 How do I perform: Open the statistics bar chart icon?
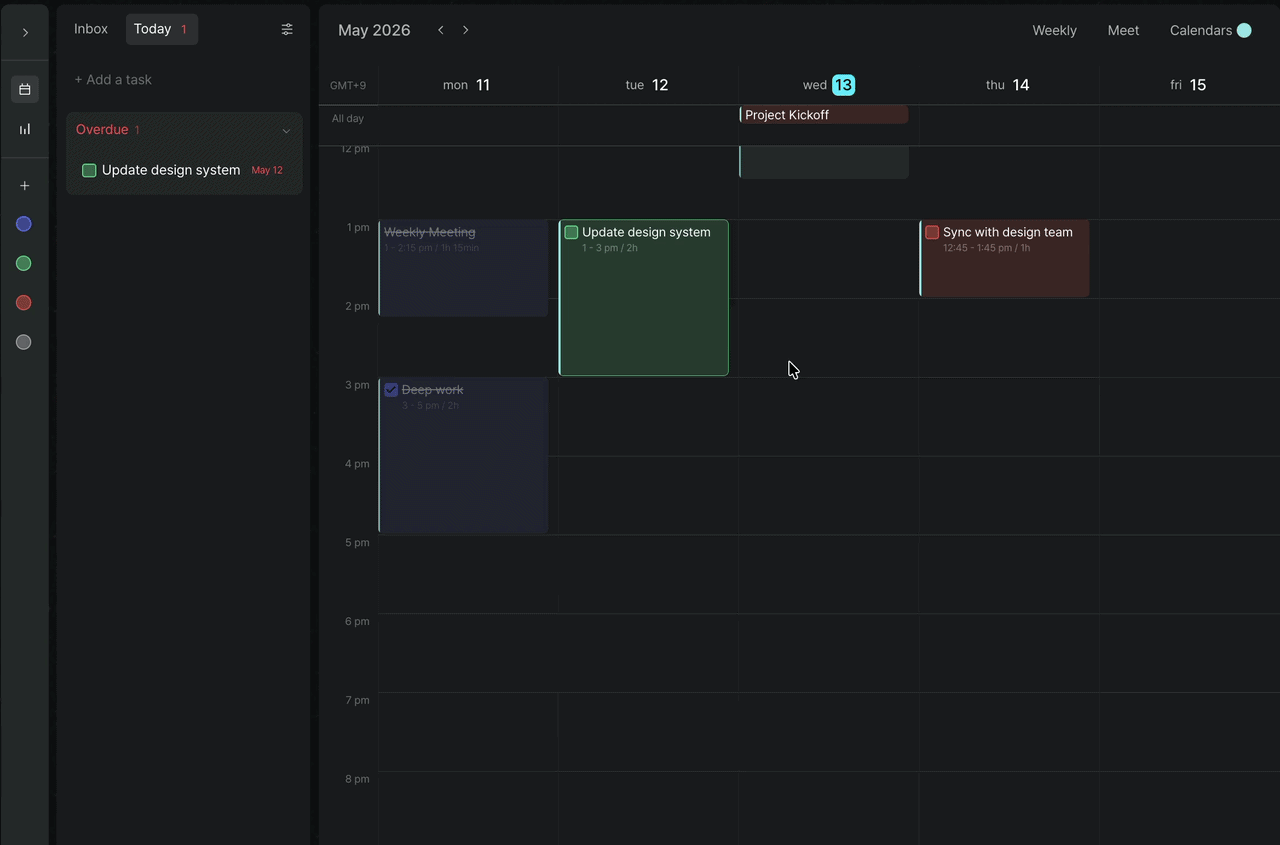pyautogui.click(x=25, y=129)
